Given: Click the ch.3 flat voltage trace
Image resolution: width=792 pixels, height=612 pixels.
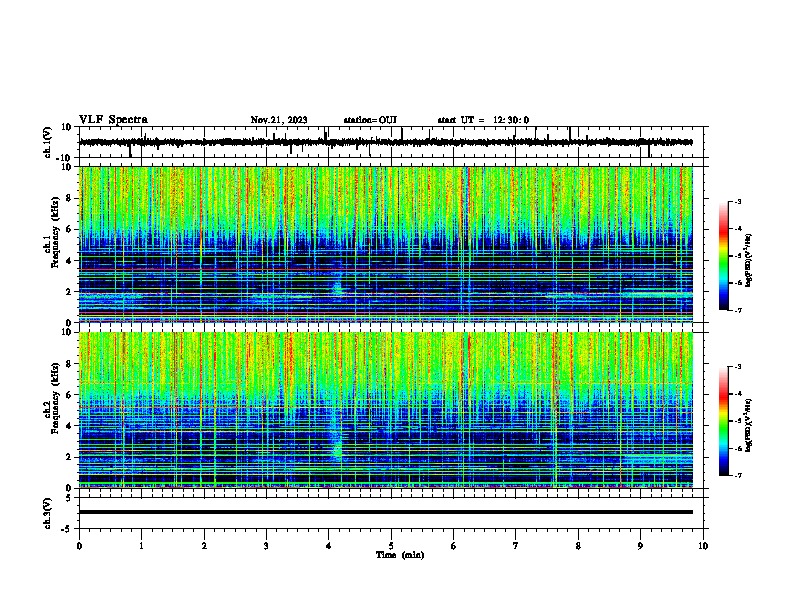Looking at the screenshot, I should [x=386, y=512].
